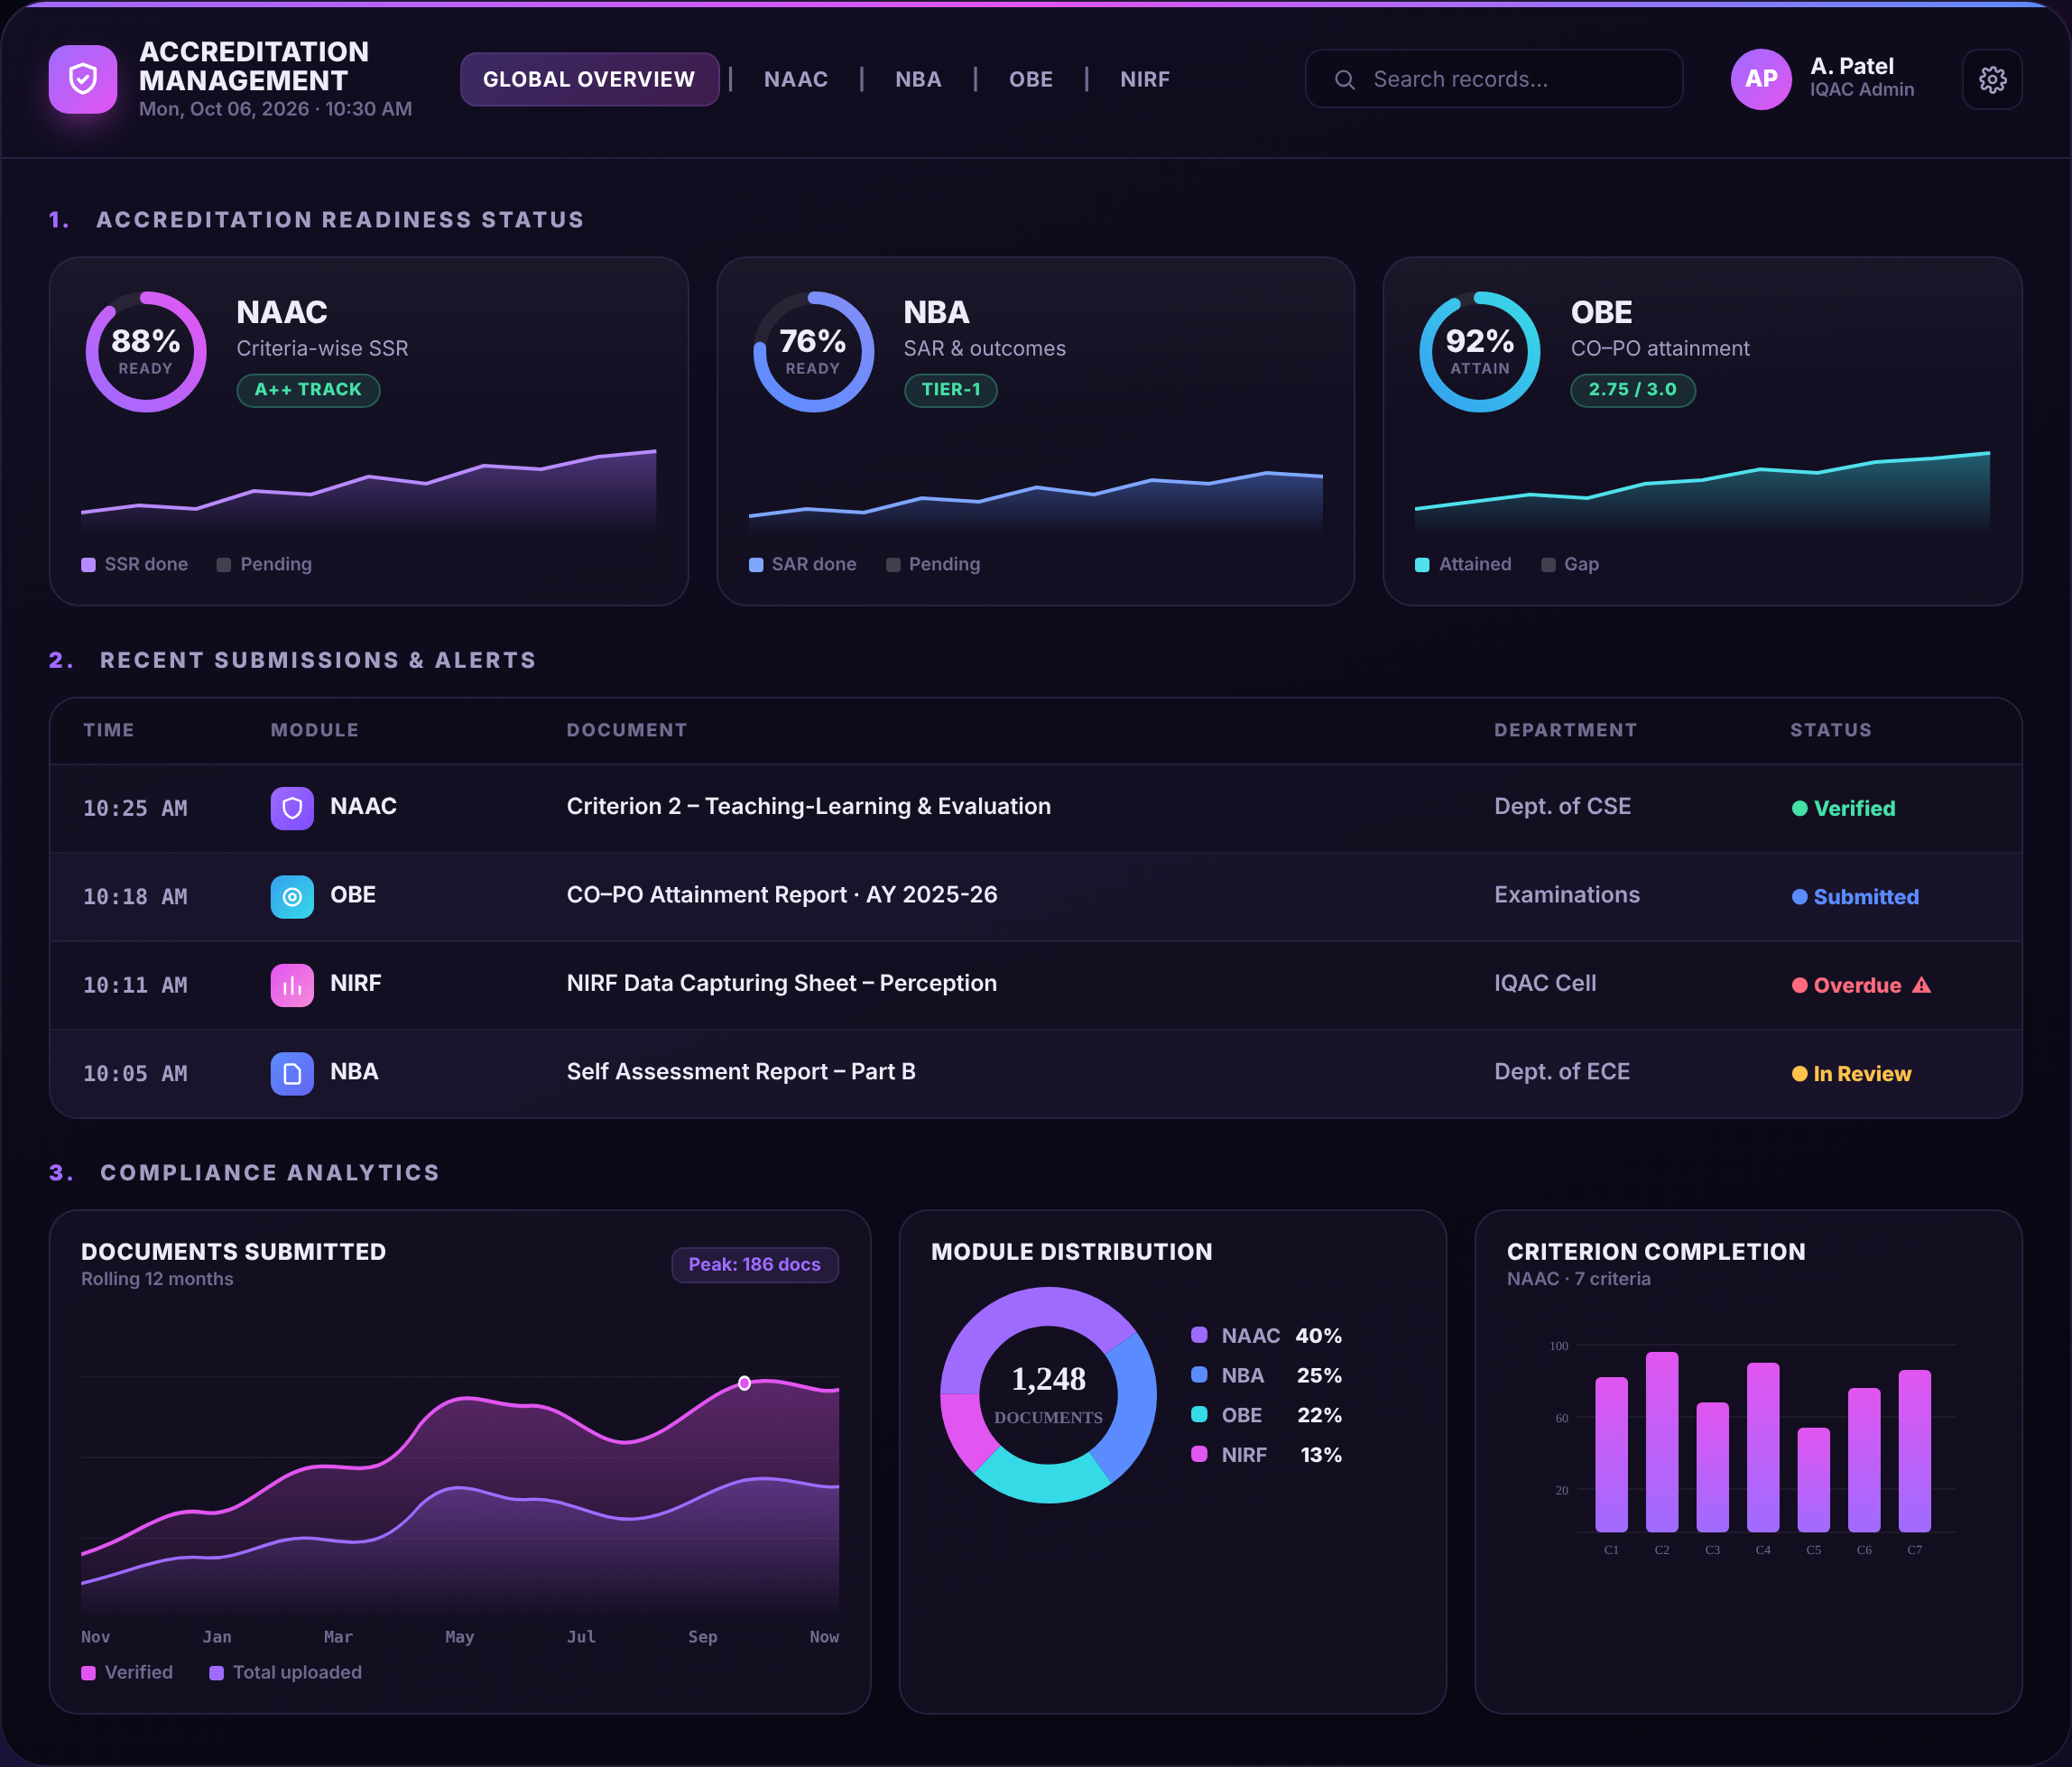Click the Verified status text
2072x1767 pixels.
point(1854,808)
